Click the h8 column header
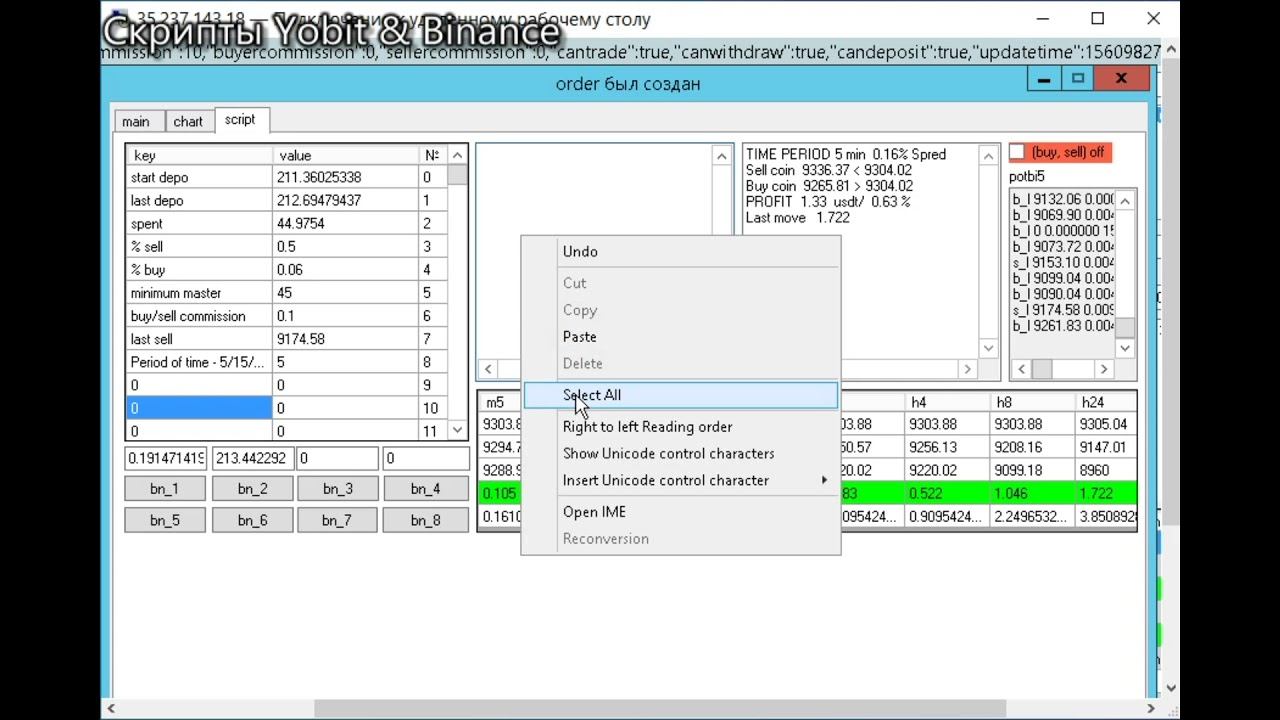 tap(1032, 402)
